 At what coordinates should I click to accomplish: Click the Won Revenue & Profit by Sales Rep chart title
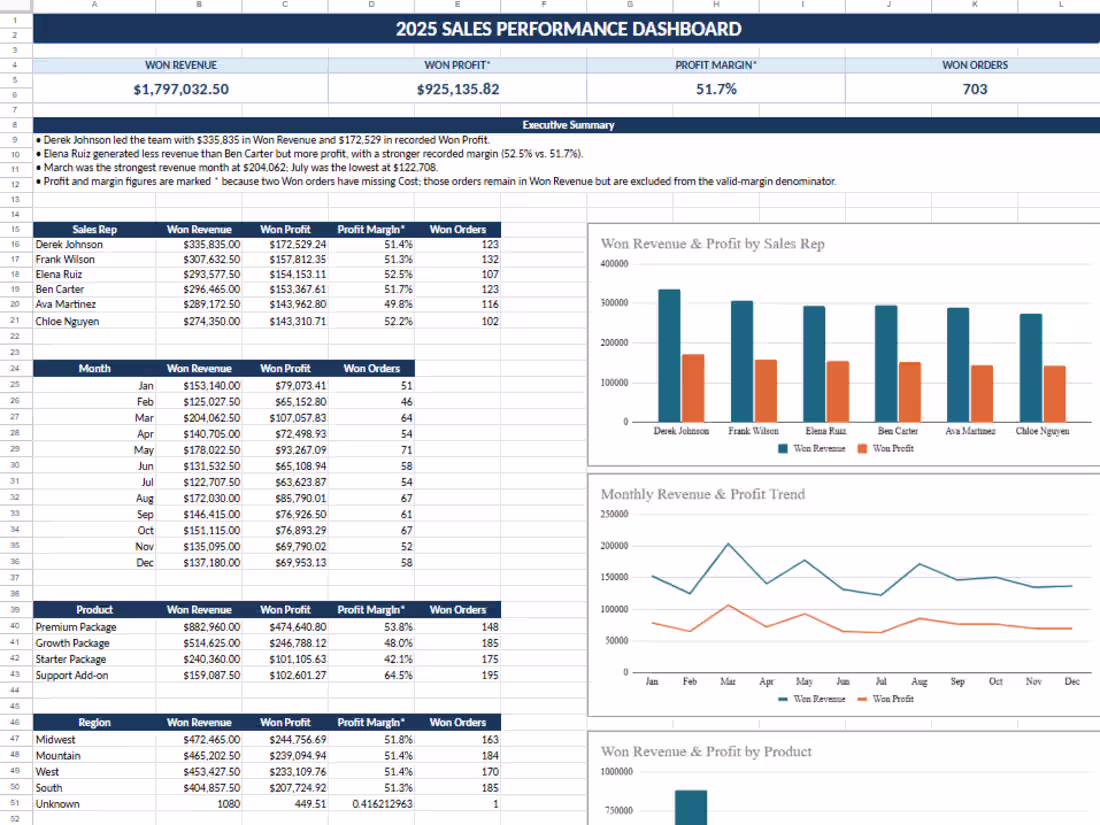pos(712,243)
